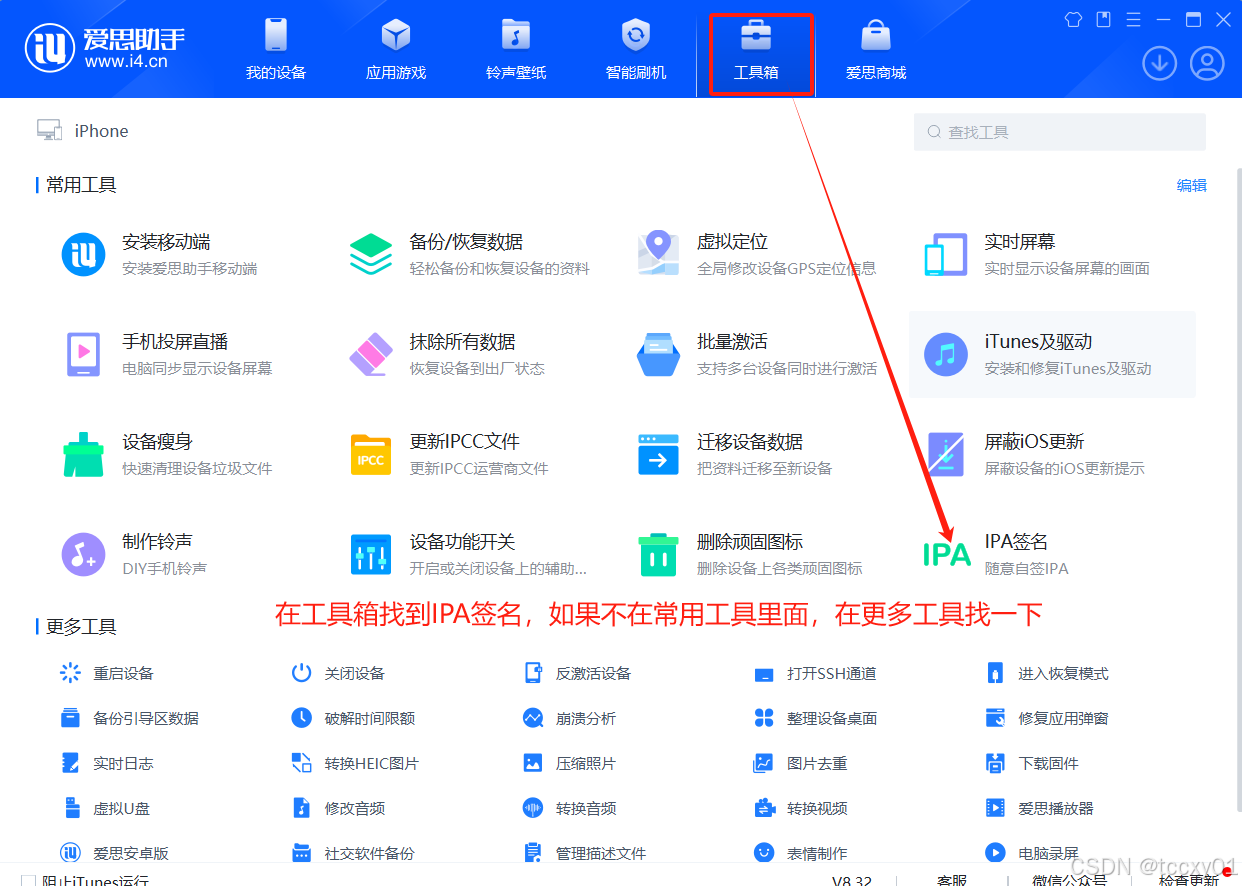Image resolution: width=1242 pixels, height=886 pixels.
Task: Open 修改音频 tool
Action: tap(339, 808)
